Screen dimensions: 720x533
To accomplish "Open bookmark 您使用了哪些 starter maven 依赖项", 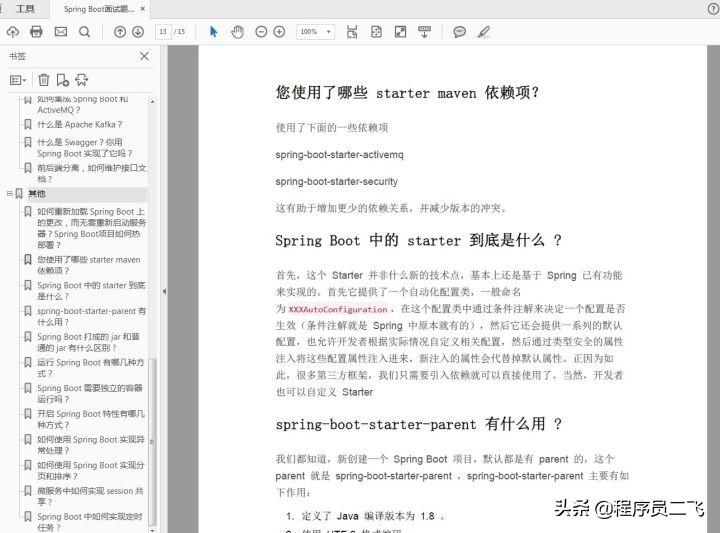I will tap(89, 265).
